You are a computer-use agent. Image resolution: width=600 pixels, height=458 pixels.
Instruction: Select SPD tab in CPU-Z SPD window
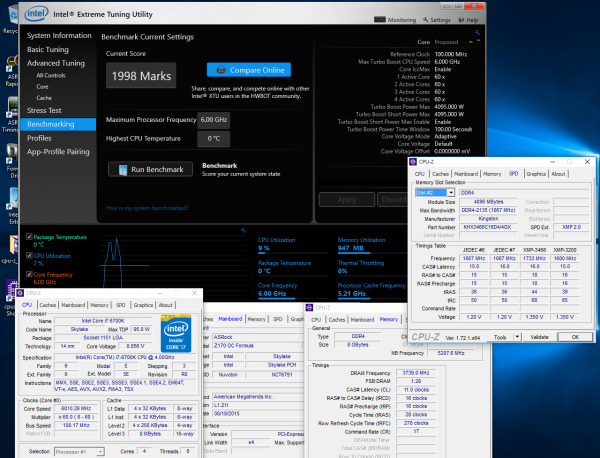(x=514, y=173)
